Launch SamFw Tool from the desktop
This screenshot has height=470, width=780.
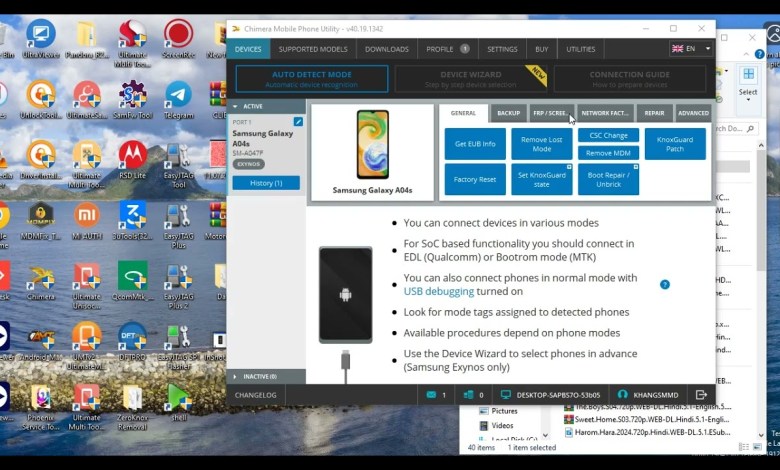click(133, 99)
